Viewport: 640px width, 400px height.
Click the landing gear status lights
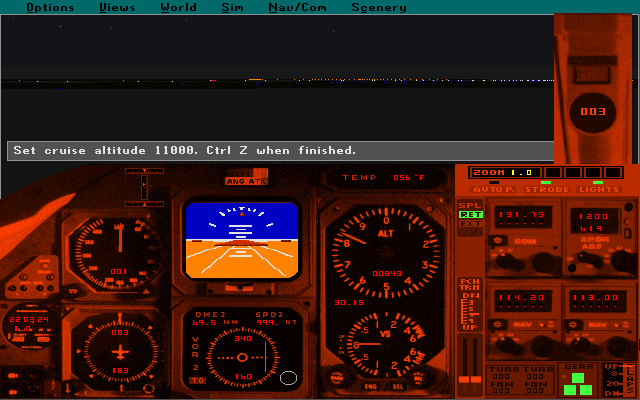click(578, 384)
